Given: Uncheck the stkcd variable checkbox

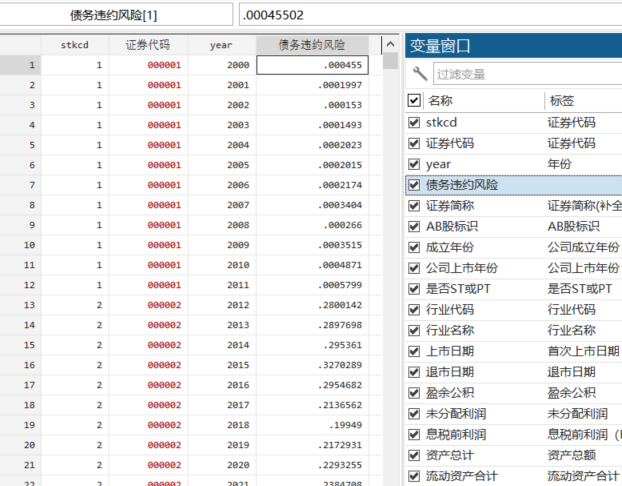Looking at the screenshot, I should (414, 123).
